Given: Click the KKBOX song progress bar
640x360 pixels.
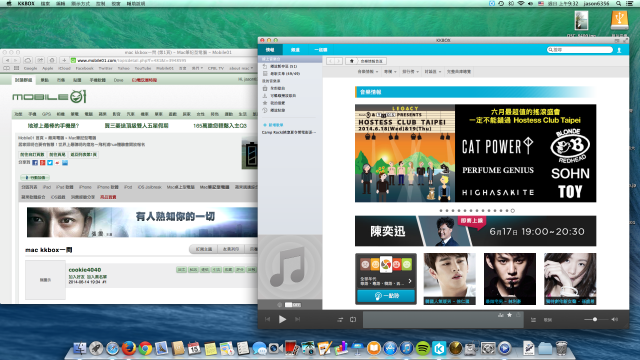Looking at the screenshot, I should click(443, 320).
